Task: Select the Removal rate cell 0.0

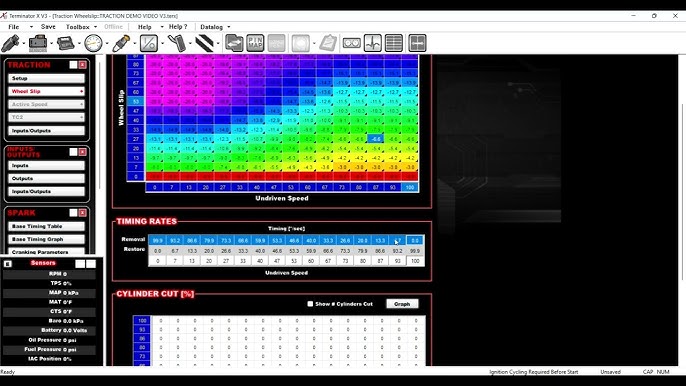Action: (415, 240)
